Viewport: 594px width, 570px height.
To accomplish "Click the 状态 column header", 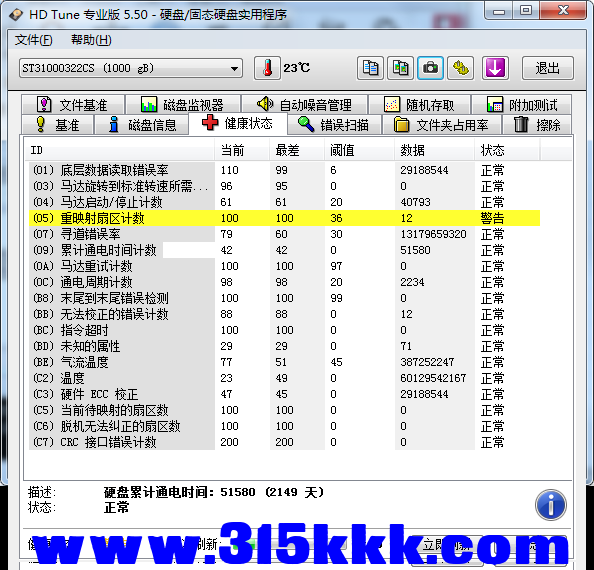I will tap(507, 150).
